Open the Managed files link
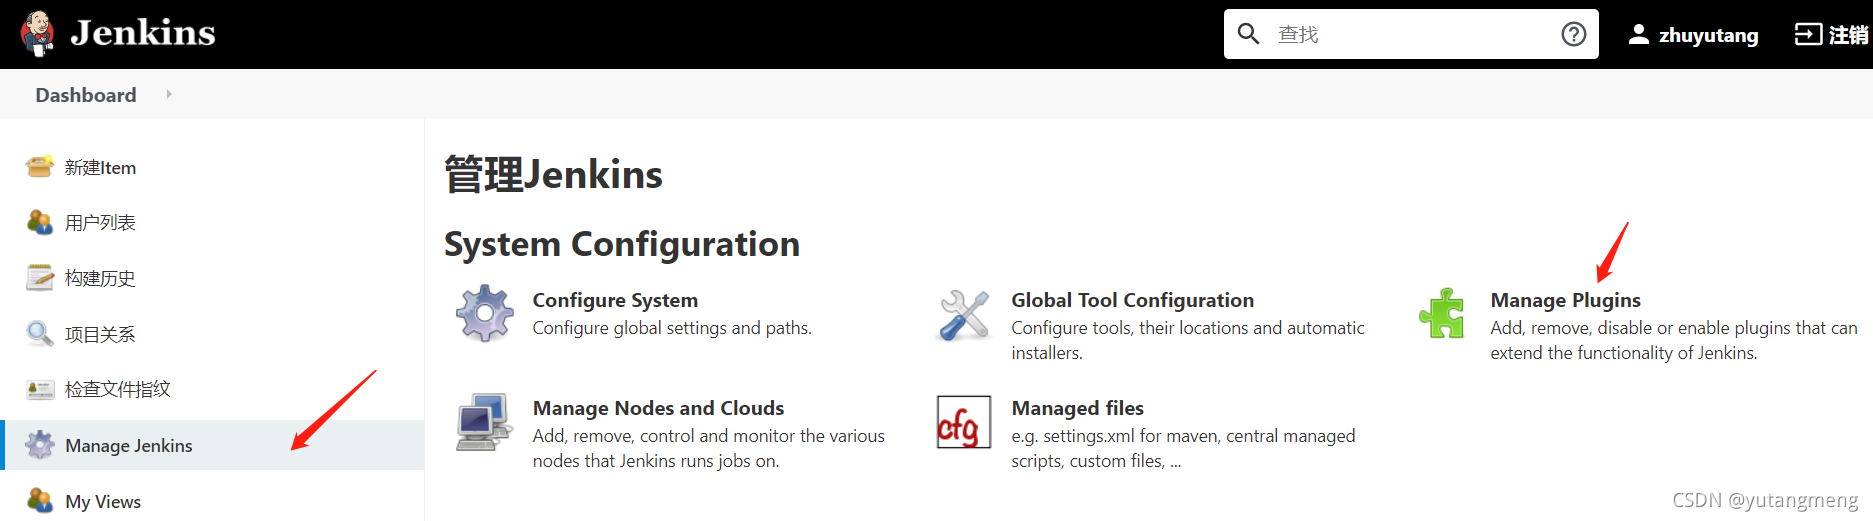 tap(1077, 408)
